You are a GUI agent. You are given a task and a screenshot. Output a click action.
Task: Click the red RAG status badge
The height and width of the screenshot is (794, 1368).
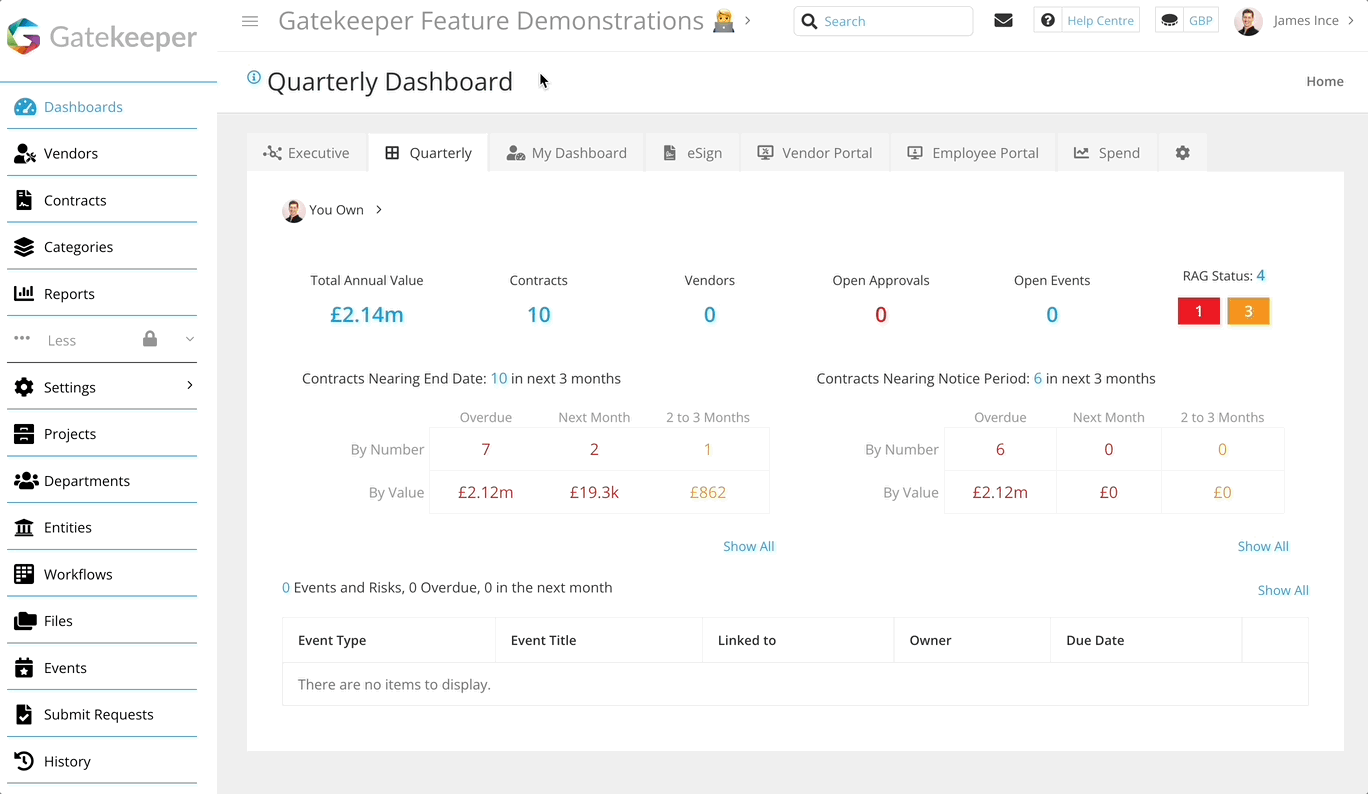[1198, 311]
